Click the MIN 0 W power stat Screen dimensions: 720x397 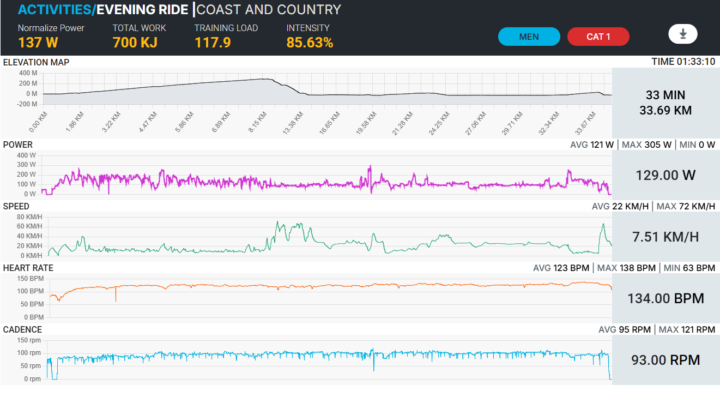(697, 145)
